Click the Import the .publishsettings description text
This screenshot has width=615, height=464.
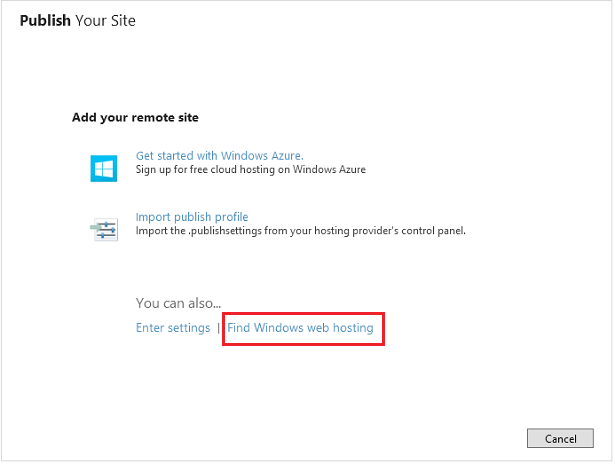301,231
